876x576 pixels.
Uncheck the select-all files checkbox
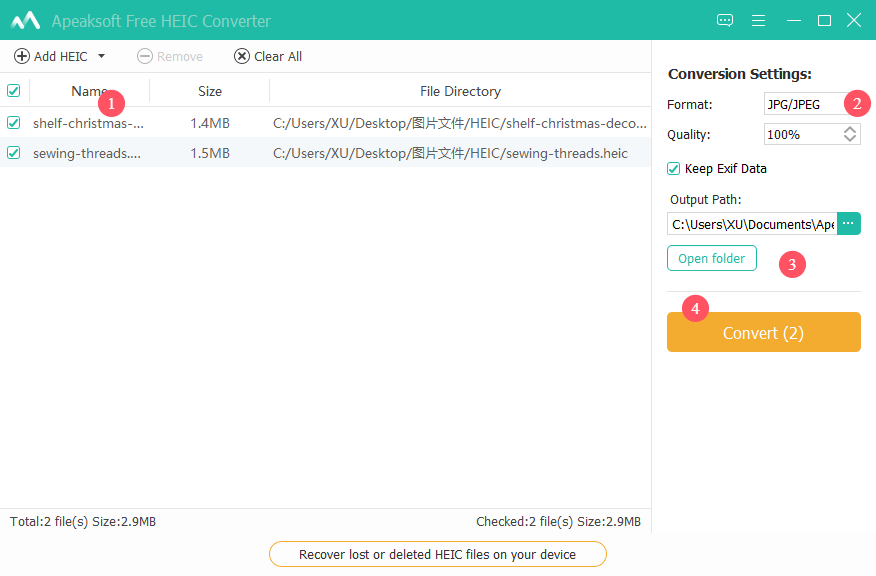[14, 90]
